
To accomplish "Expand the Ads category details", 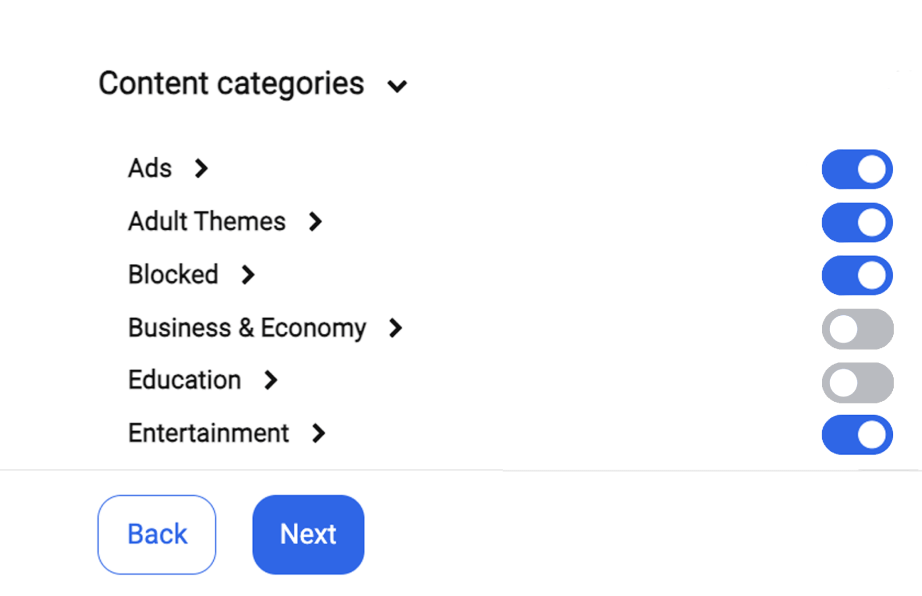I will click(x=200, y=169).
